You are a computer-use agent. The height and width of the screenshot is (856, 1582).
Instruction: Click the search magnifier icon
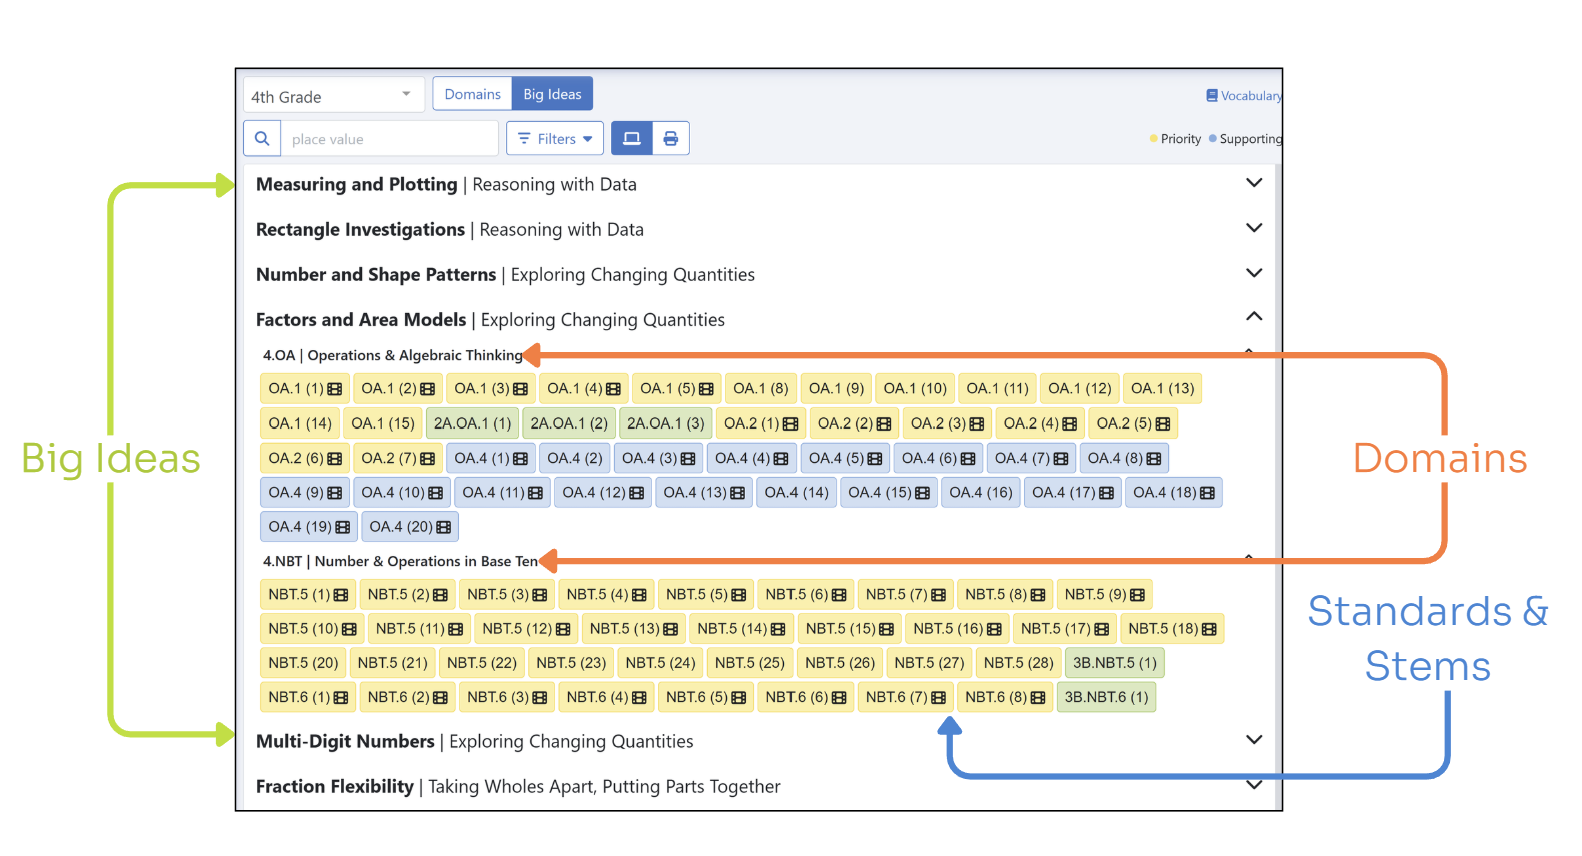click(x=262, y=139)
